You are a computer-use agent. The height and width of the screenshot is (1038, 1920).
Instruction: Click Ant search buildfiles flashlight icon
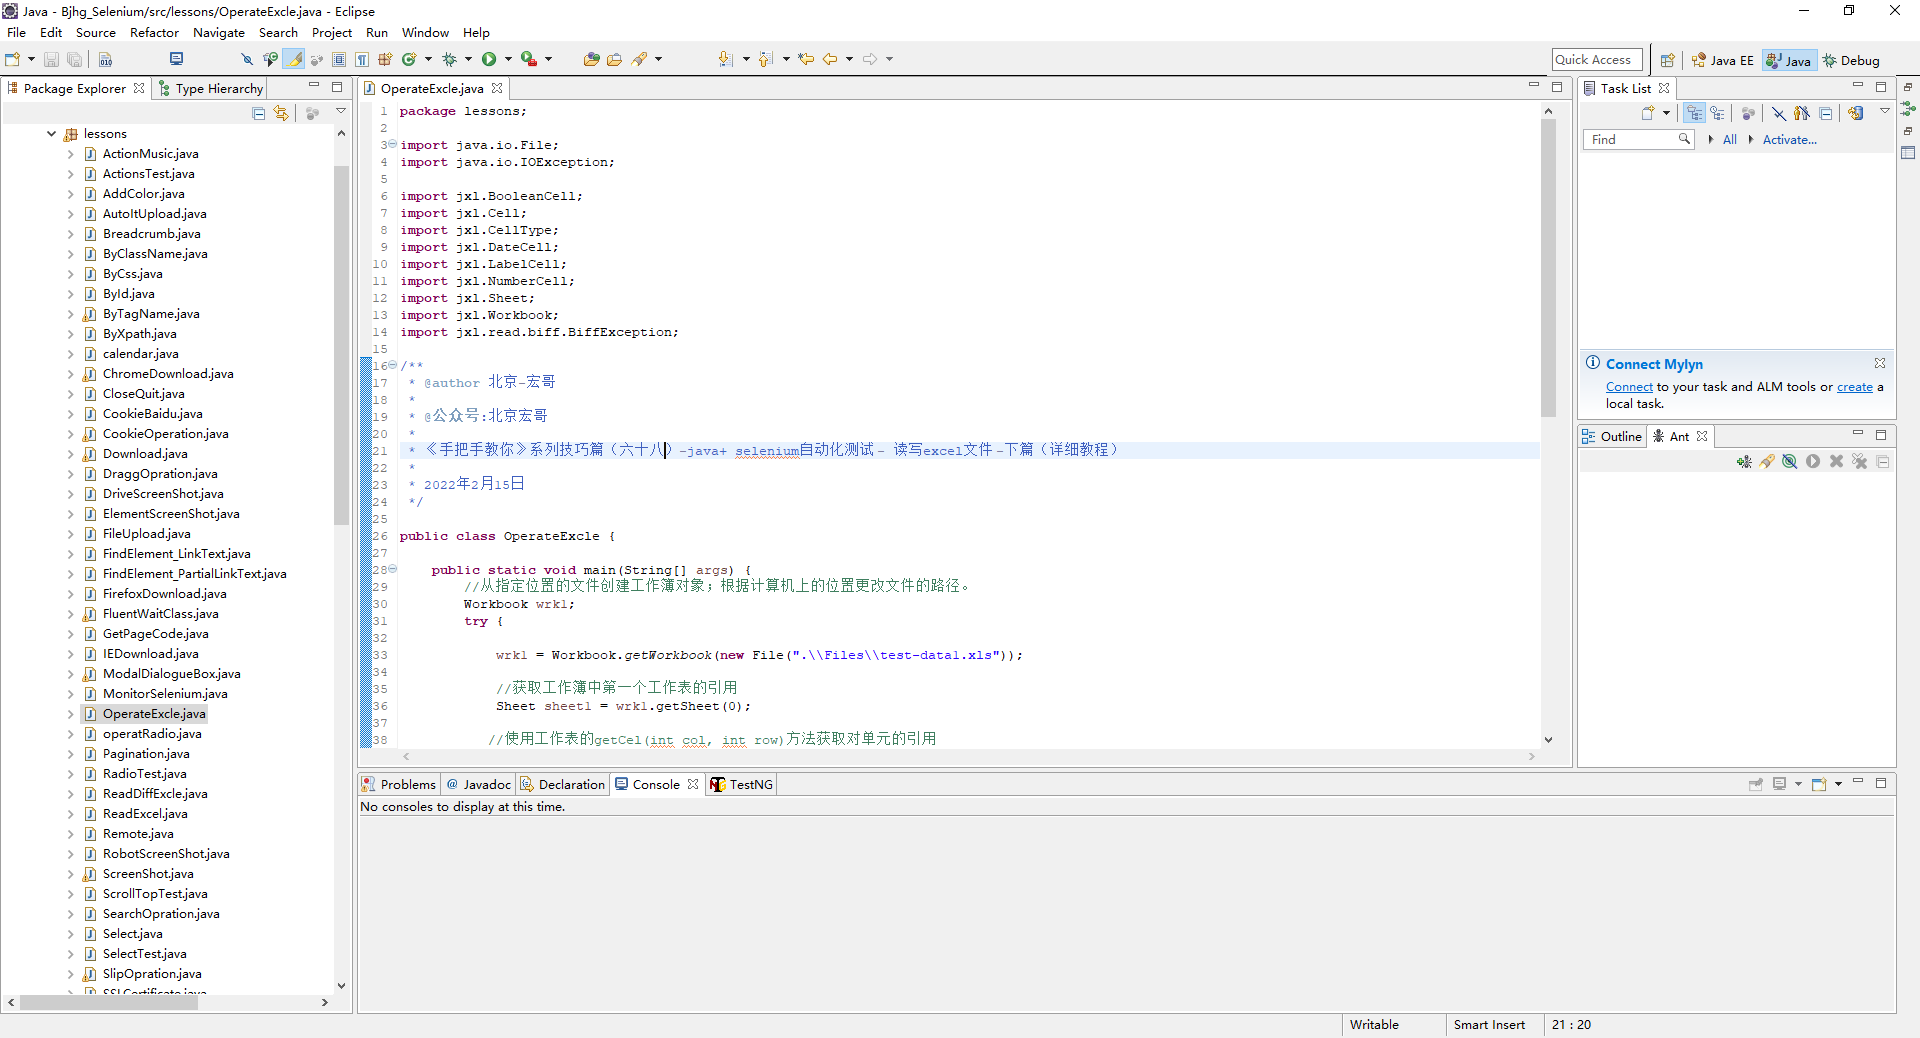pos(1767,461)
